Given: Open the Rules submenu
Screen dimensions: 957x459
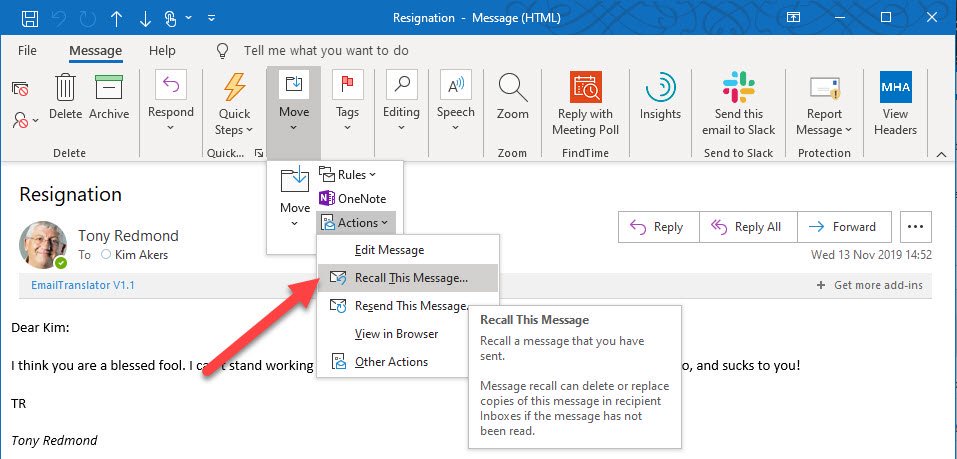Looking at the screenshot, I should [348, 175].
